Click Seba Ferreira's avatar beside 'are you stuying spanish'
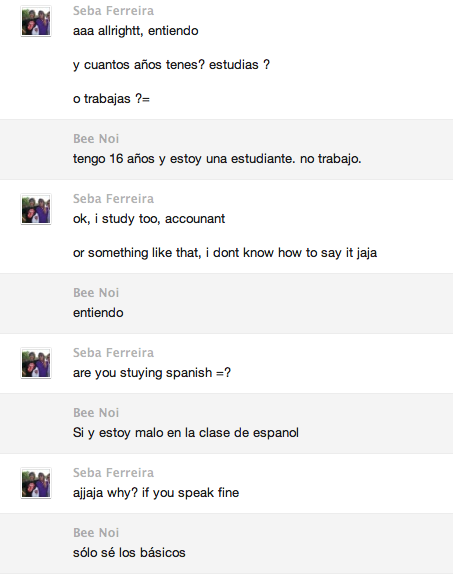The height and width of the screenshot is (574, 453). click(x=36, y=363)
